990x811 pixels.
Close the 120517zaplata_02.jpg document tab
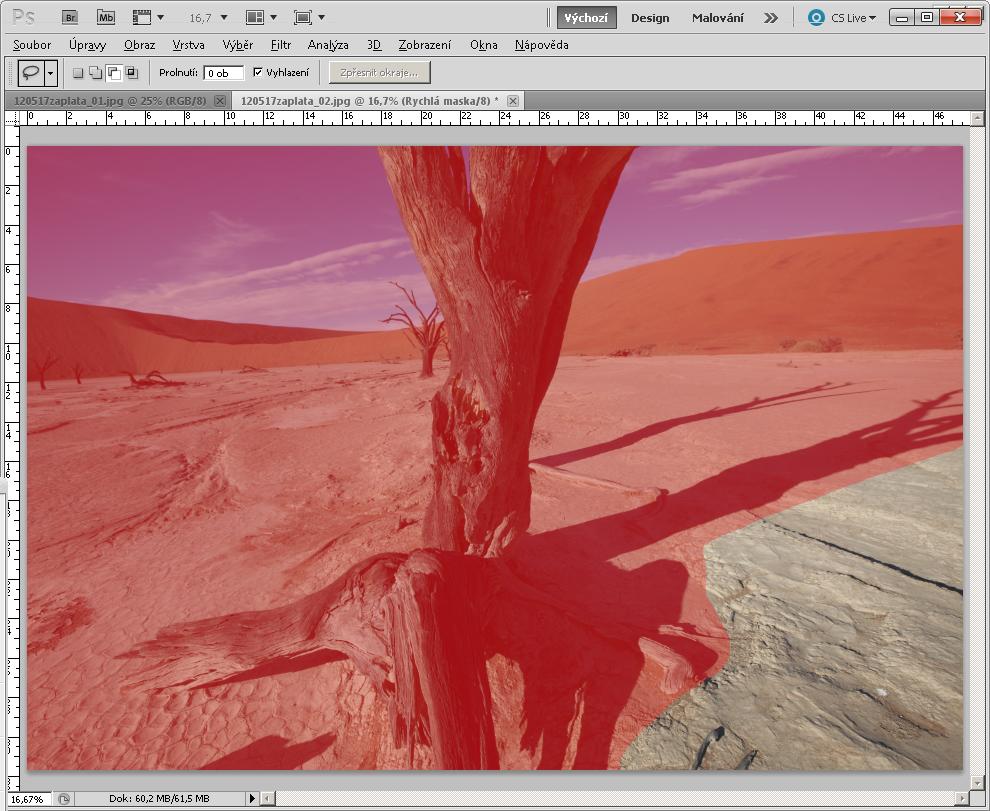click(513, 101)
